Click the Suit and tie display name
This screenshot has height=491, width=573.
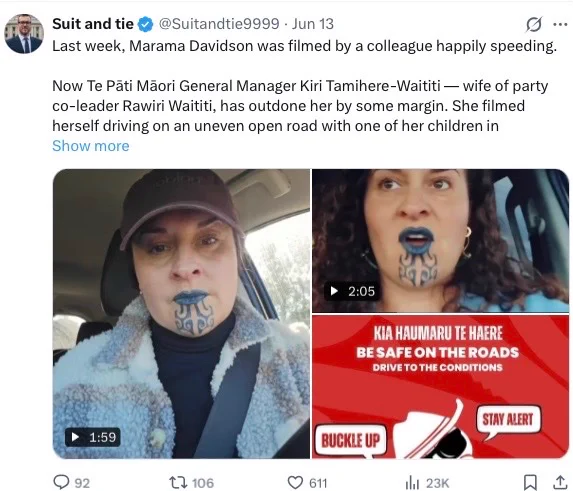click(x=93, y=24)
